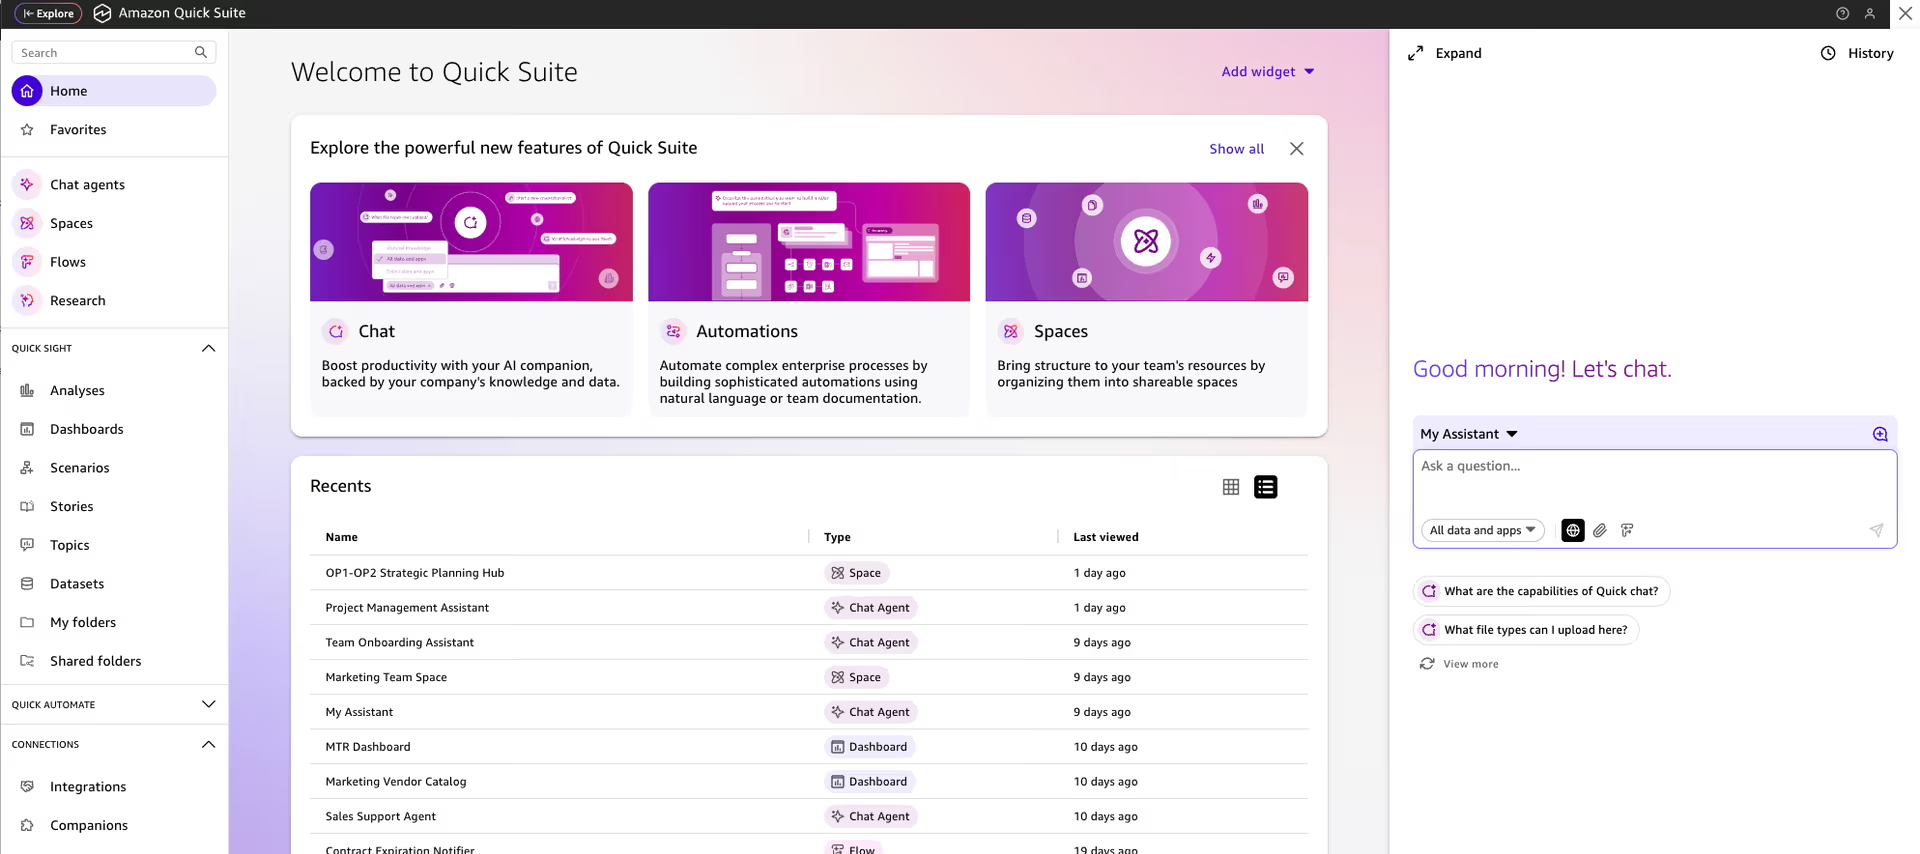Click the web search globe icon
The image size is (1920, 854).
[1572, 530]
